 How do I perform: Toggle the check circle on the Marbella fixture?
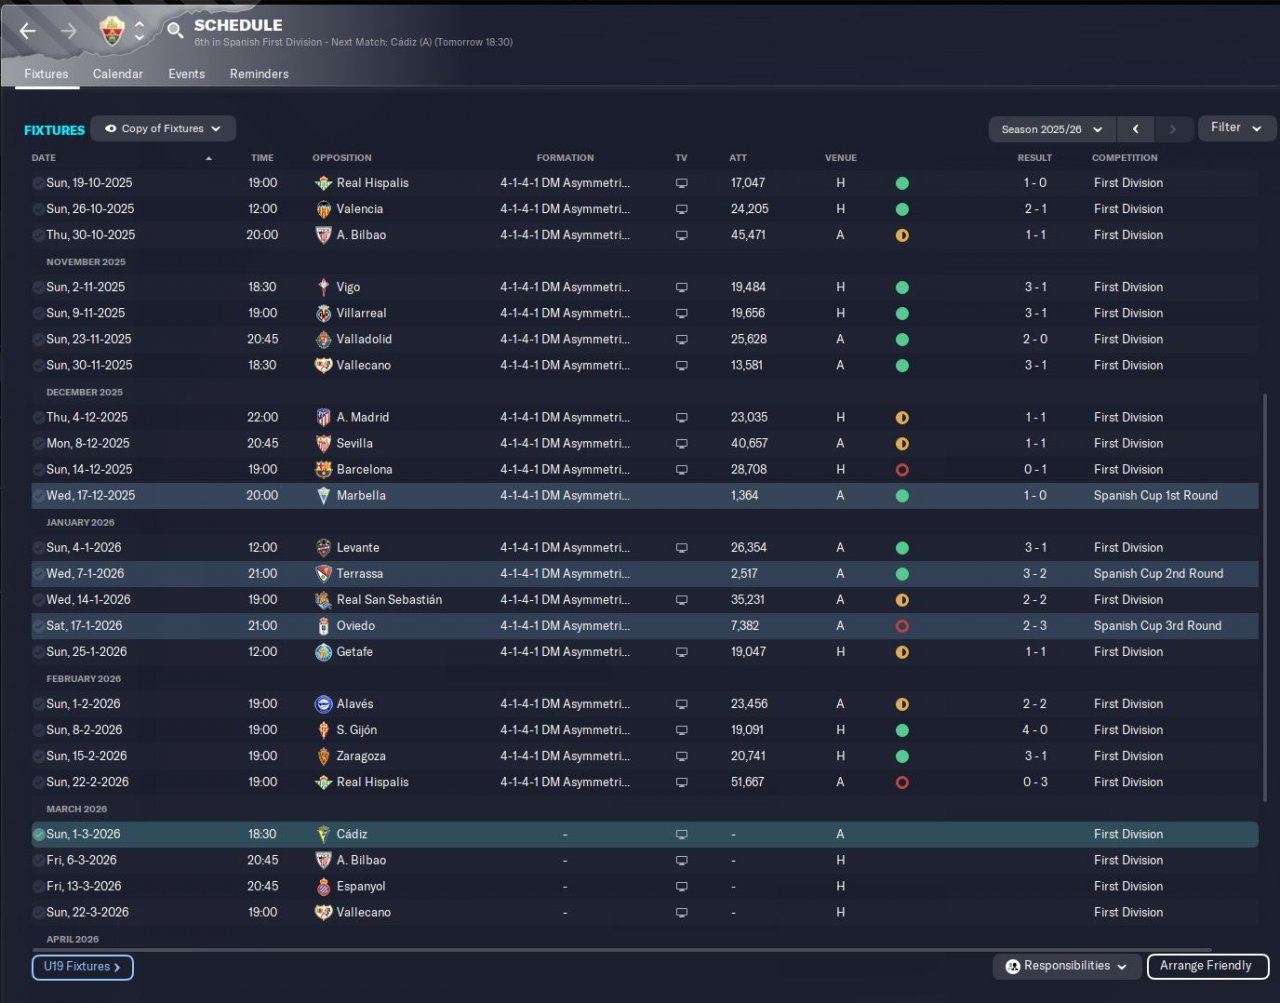click(x=38, y=496)
